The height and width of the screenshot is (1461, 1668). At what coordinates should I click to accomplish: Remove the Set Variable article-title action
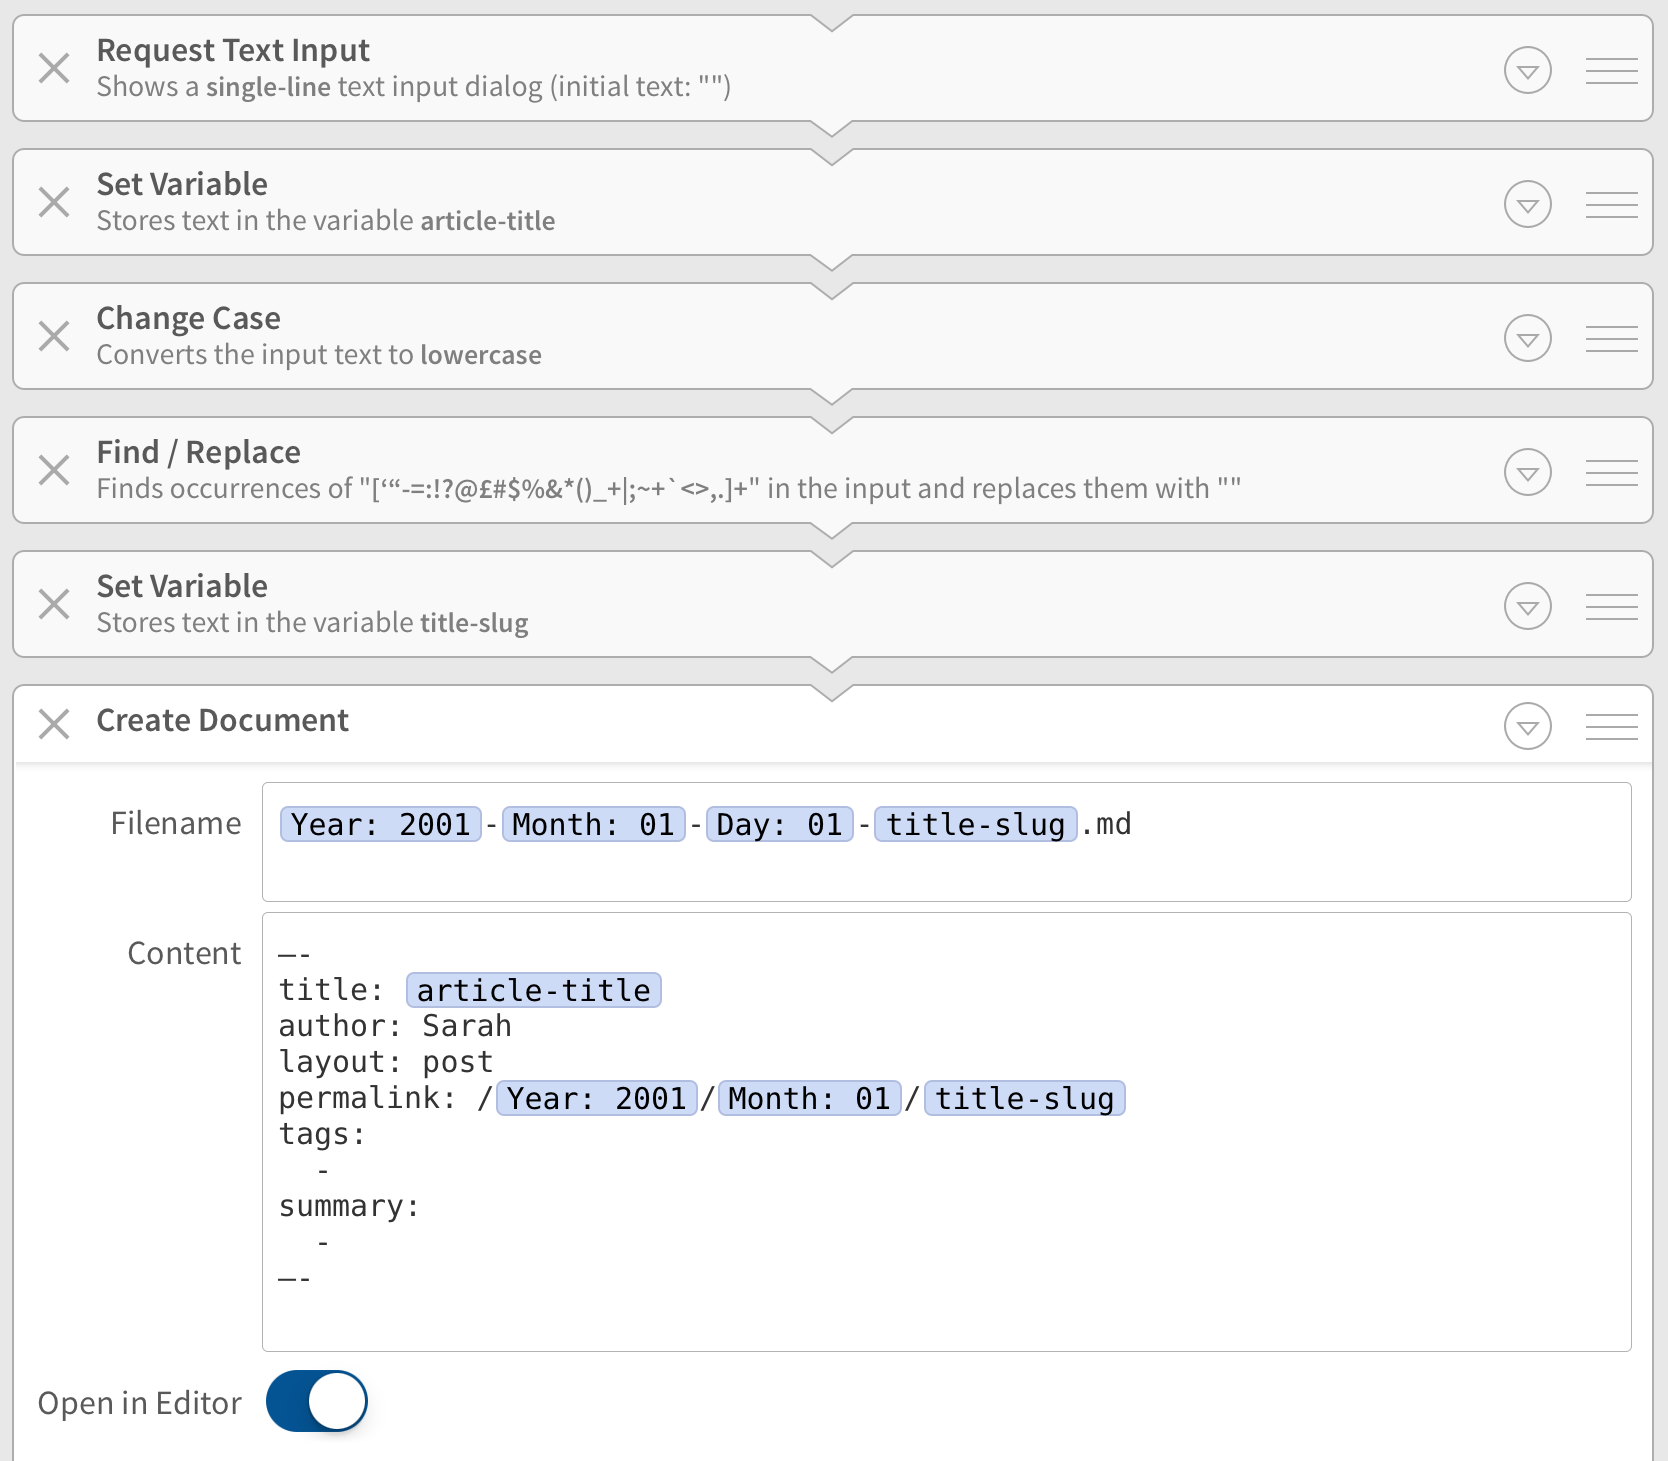pyautogui.click(x=55, y=203)
